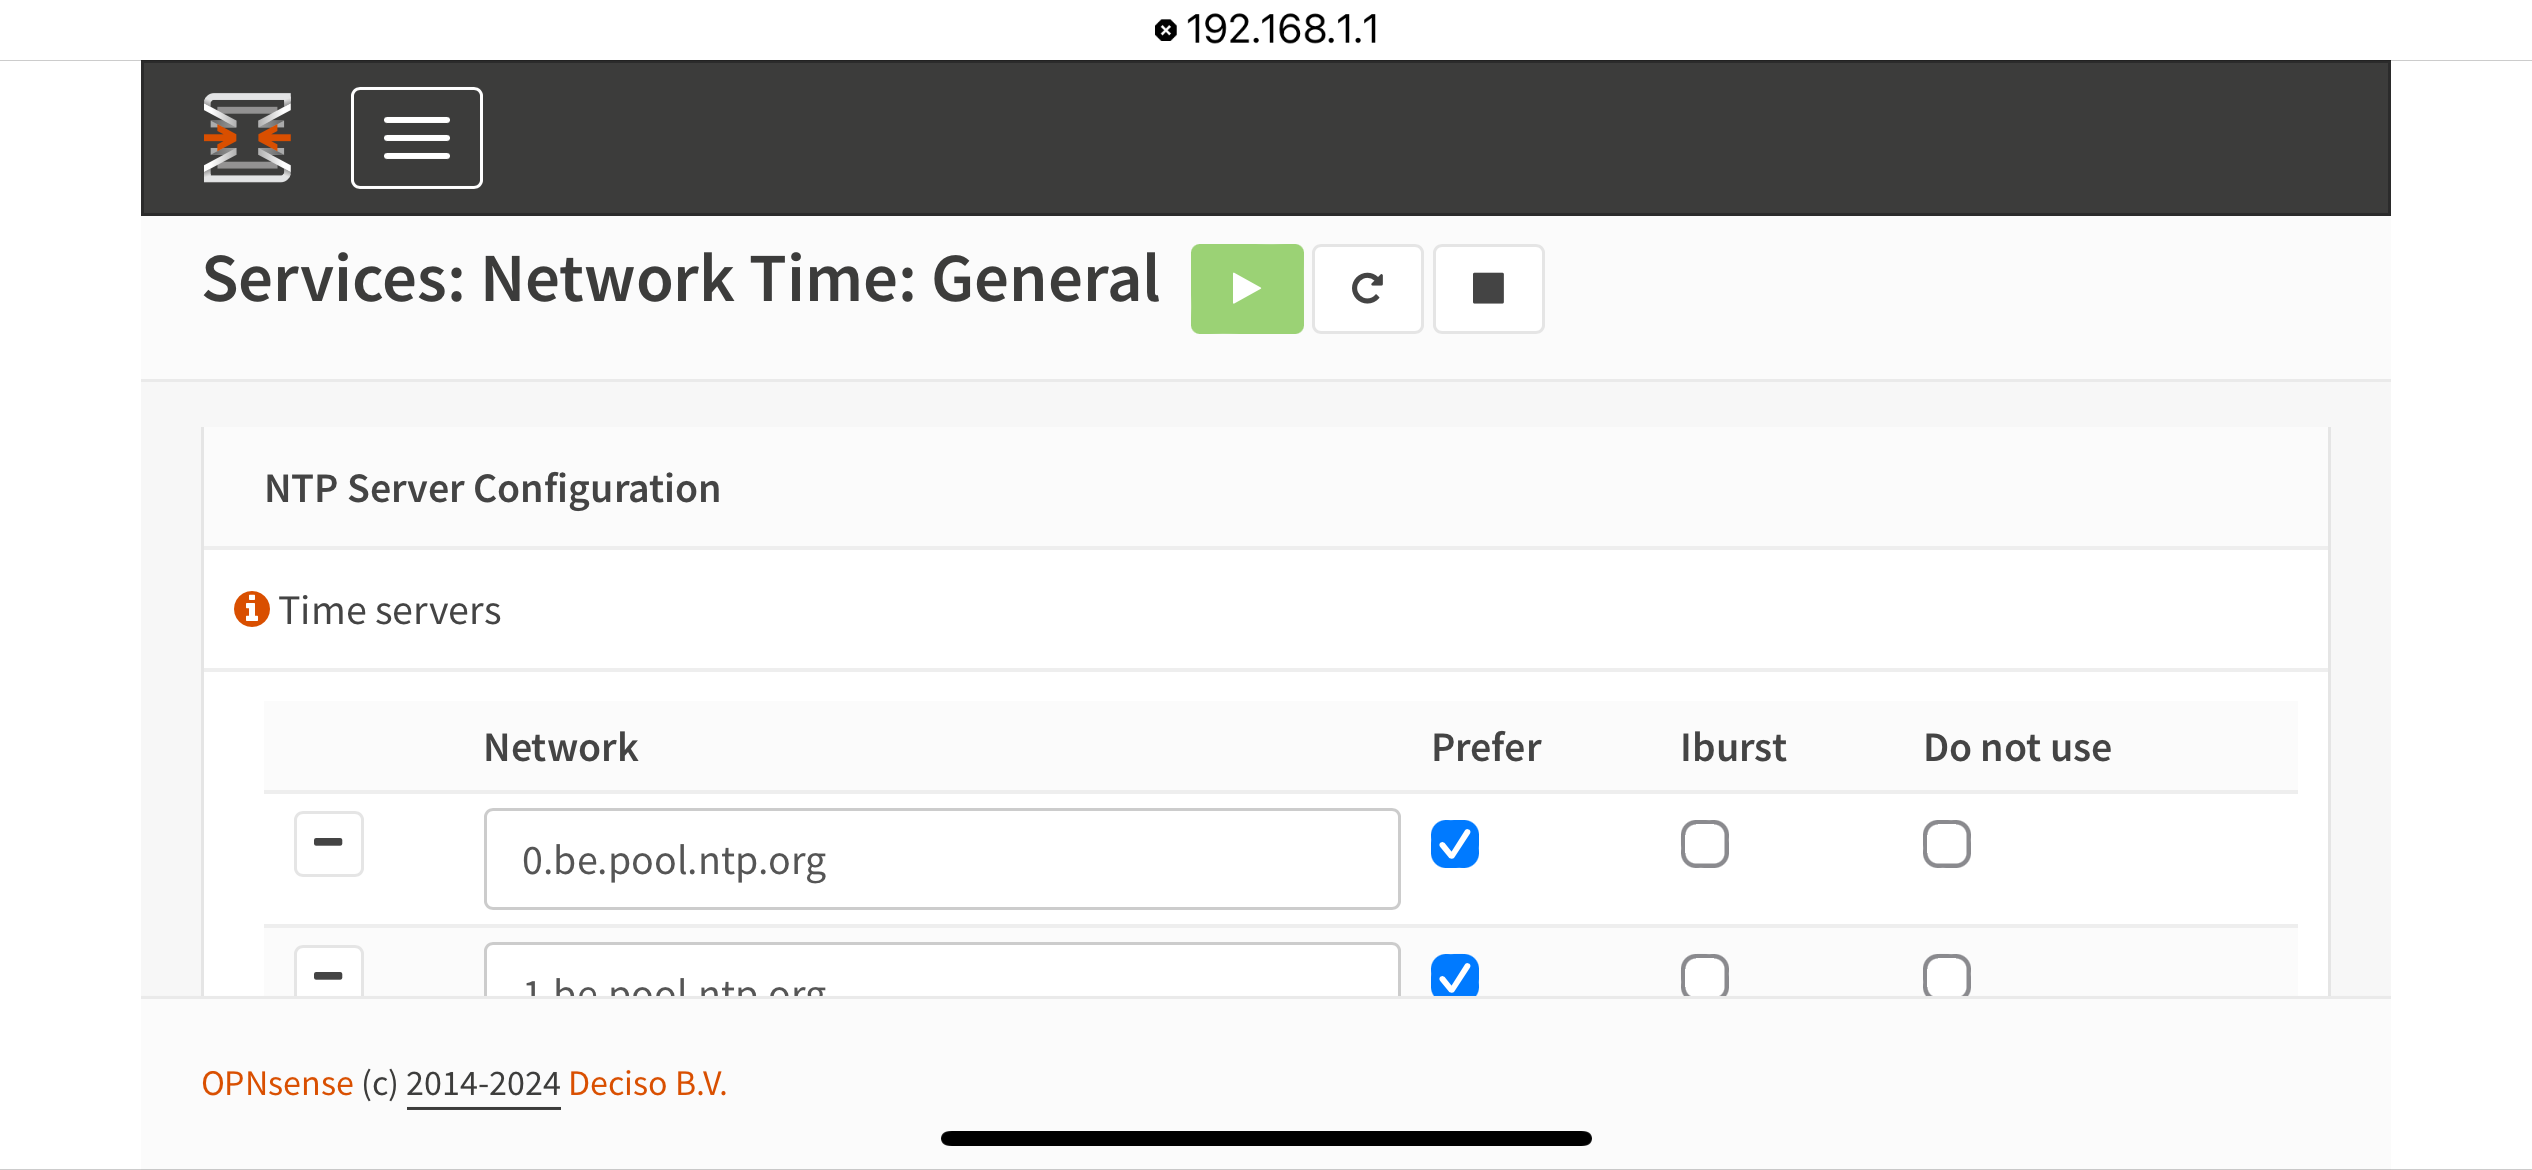Start the NTP service
Image resolution: width=2532 pixels, height=1170 pixels.
click(1246, 289)
